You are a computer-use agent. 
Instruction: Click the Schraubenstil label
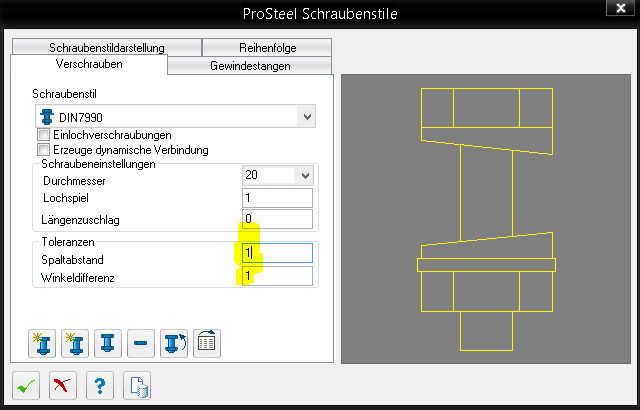(64, 94)
